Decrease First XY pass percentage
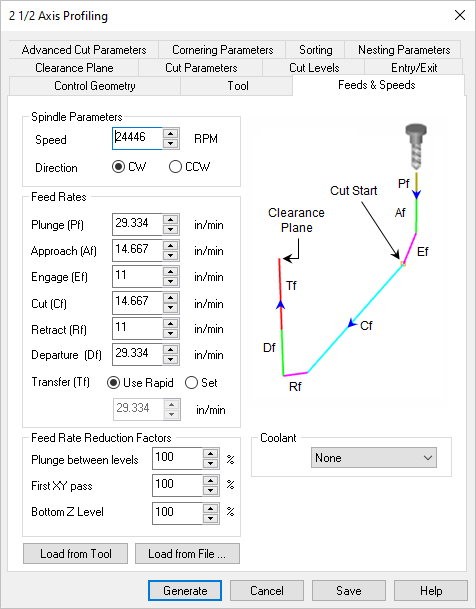This screenshot has height=609, width=476. (210, 491)
